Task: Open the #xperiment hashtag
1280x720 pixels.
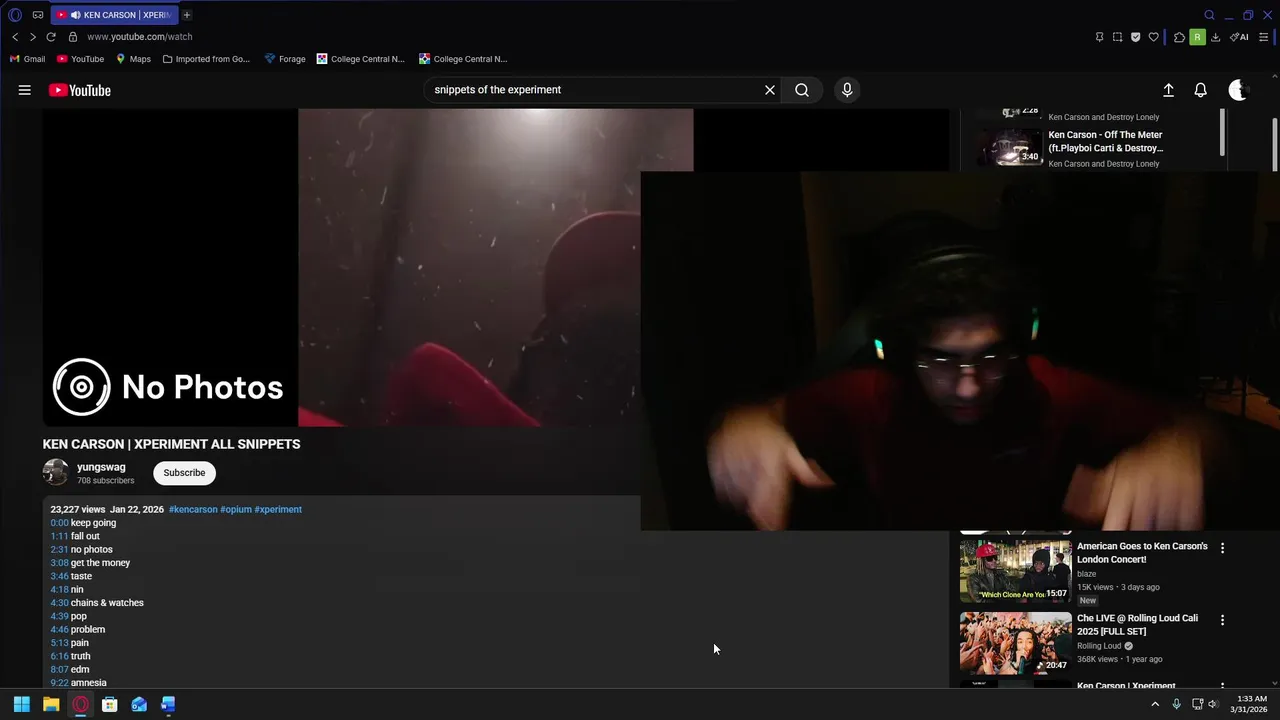Action: pyautogui.click(x=278, y=510)
